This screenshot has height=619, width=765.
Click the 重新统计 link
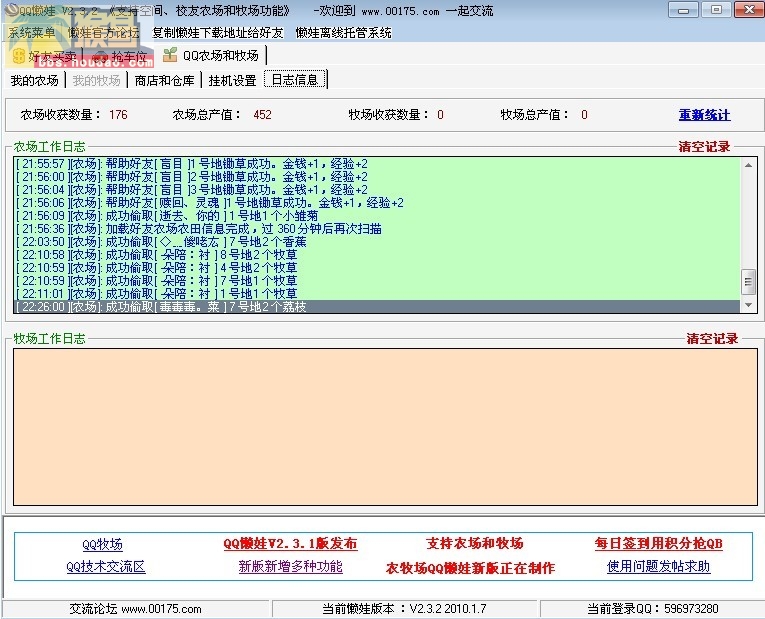click(x=704, y=115)
